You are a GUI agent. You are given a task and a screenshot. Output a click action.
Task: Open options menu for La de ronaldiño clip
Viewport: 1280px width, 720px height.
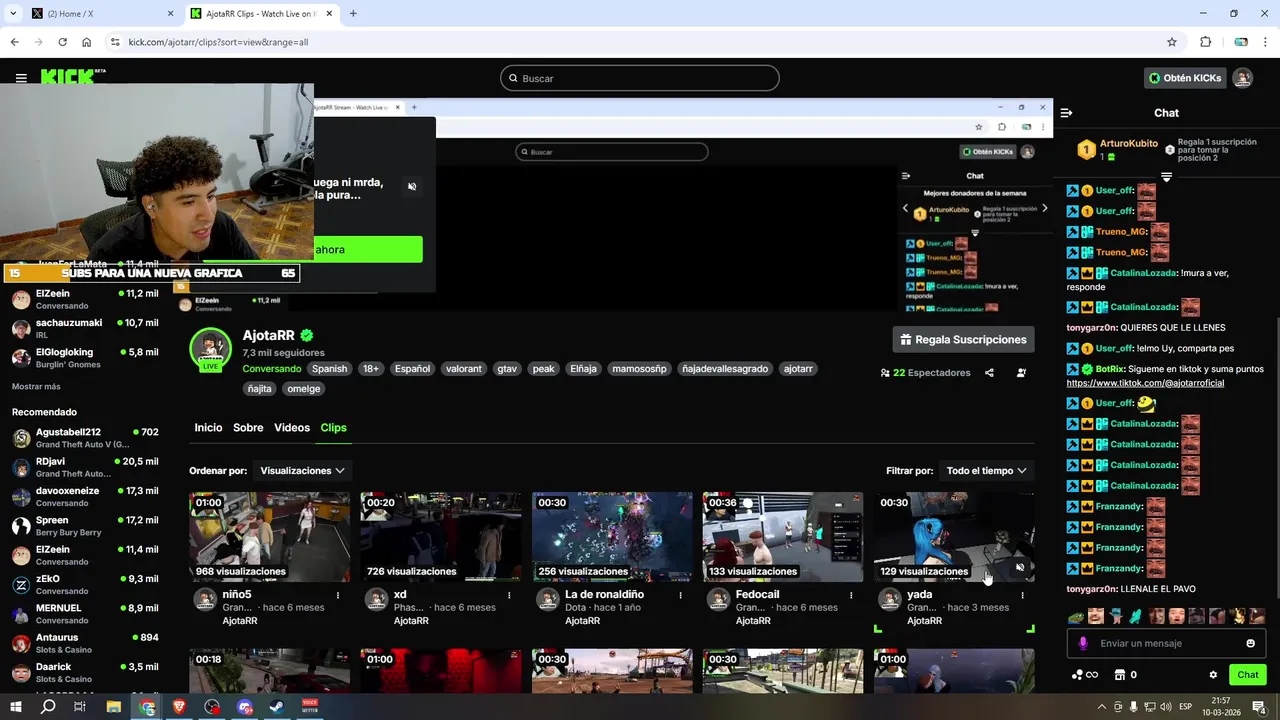click(680, 595)
